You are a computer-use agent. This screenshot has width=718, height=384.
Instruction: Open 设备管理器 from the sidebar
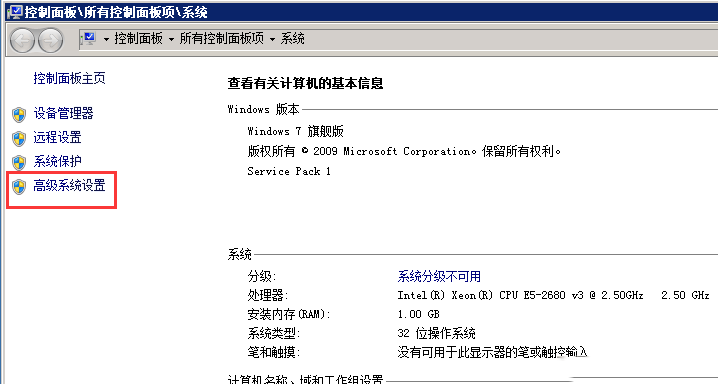click(x=63, y=114)
